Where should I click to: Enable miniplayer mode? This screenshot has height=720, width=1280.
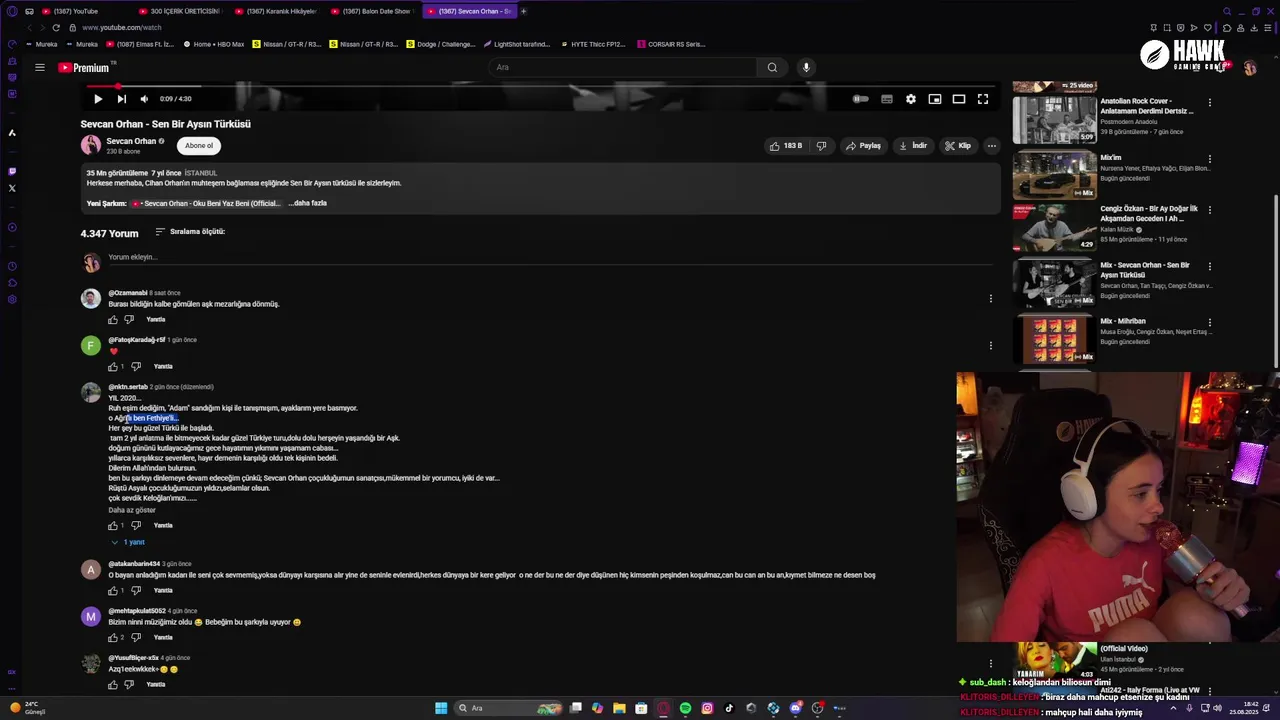[934, 99]
